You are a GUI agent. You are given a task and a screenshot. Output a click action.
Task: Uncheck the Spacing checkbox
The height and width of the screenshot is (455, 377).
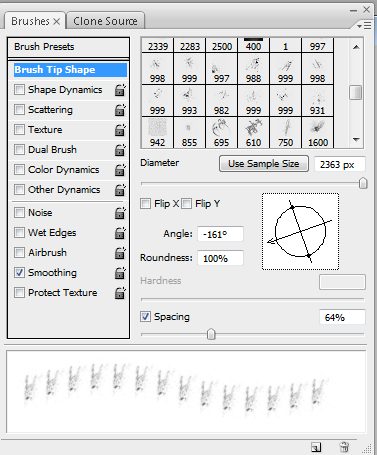[x=145, y=316]
